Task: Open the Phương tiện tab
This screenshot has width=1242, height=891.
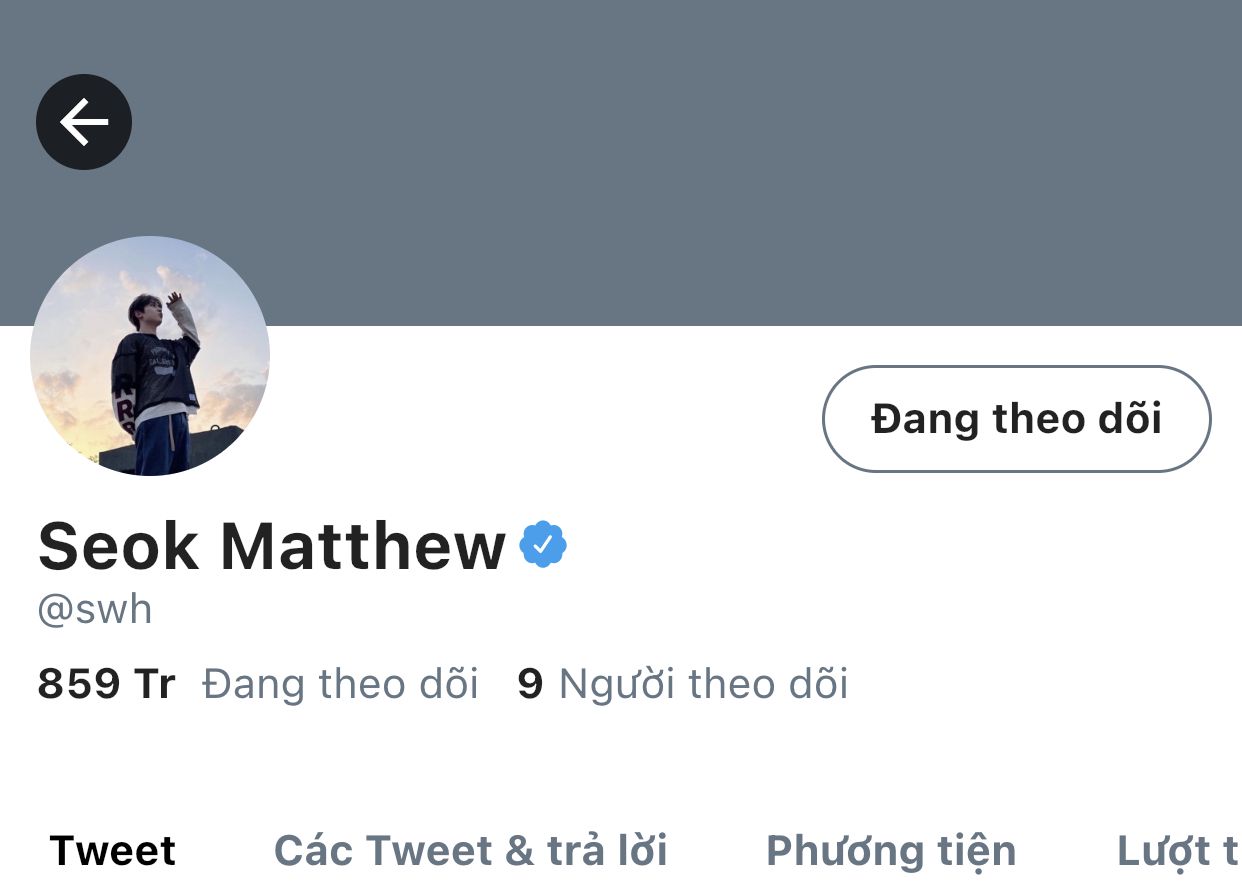Action: coord(891,851)
